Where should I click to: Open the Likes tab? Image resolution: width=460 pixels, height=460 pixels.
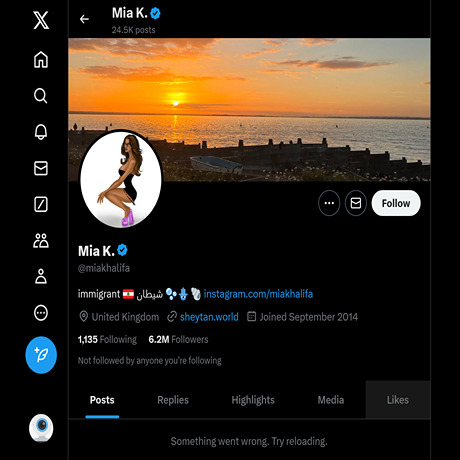pos(398,400)
